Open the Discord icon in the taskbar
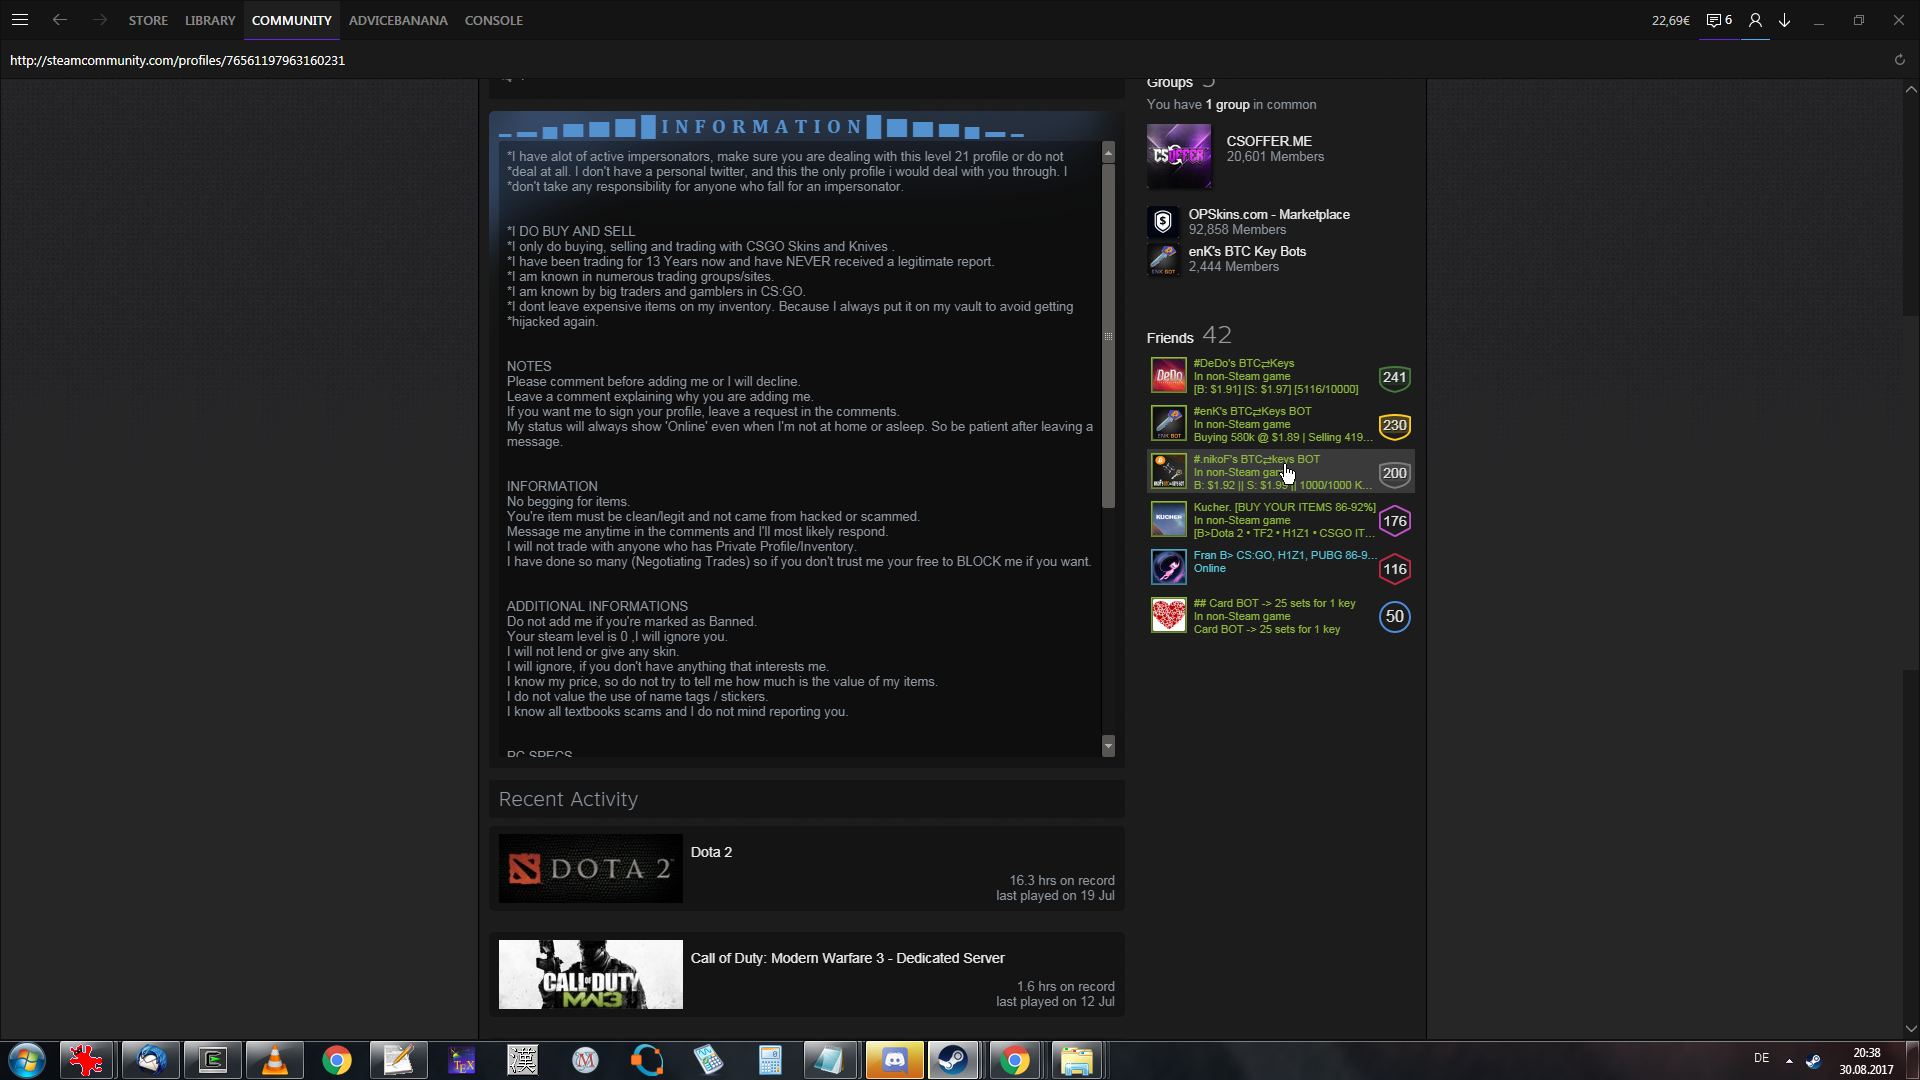This screenshot has width=1920, height=1080. [894, 1060]
